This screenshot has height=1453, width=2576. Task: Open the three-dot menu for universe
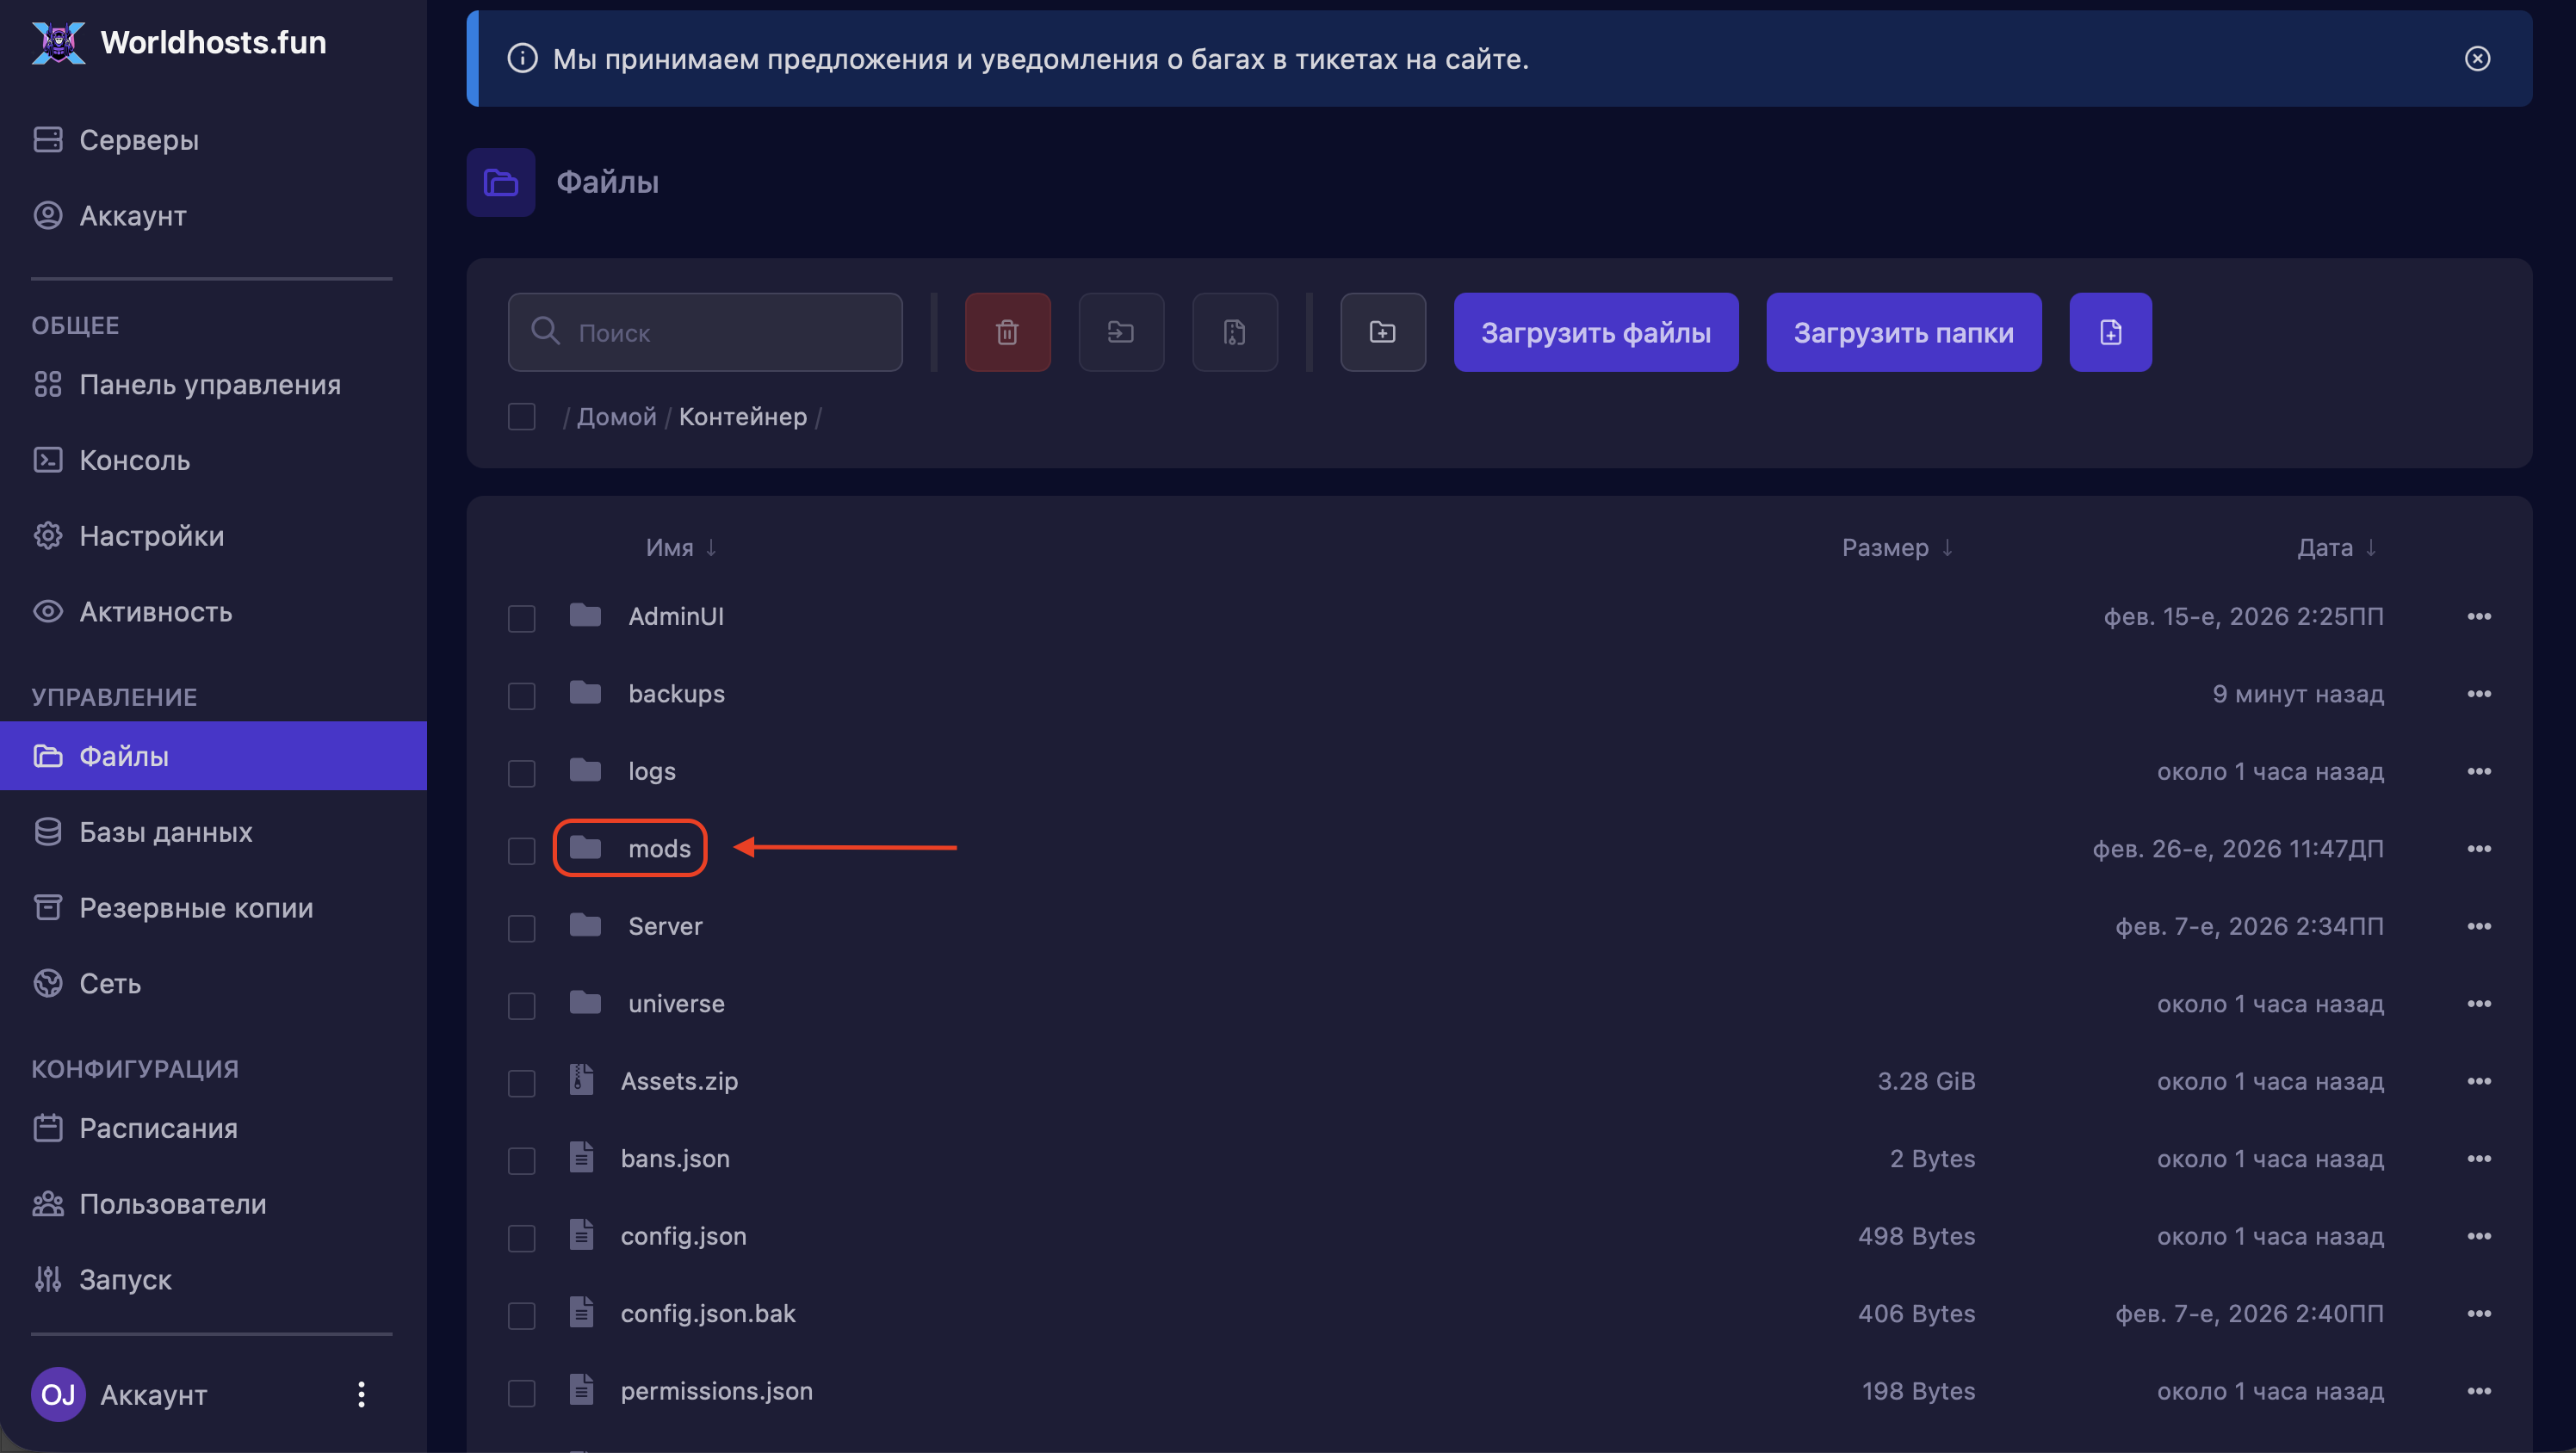coord(2478,1003)
